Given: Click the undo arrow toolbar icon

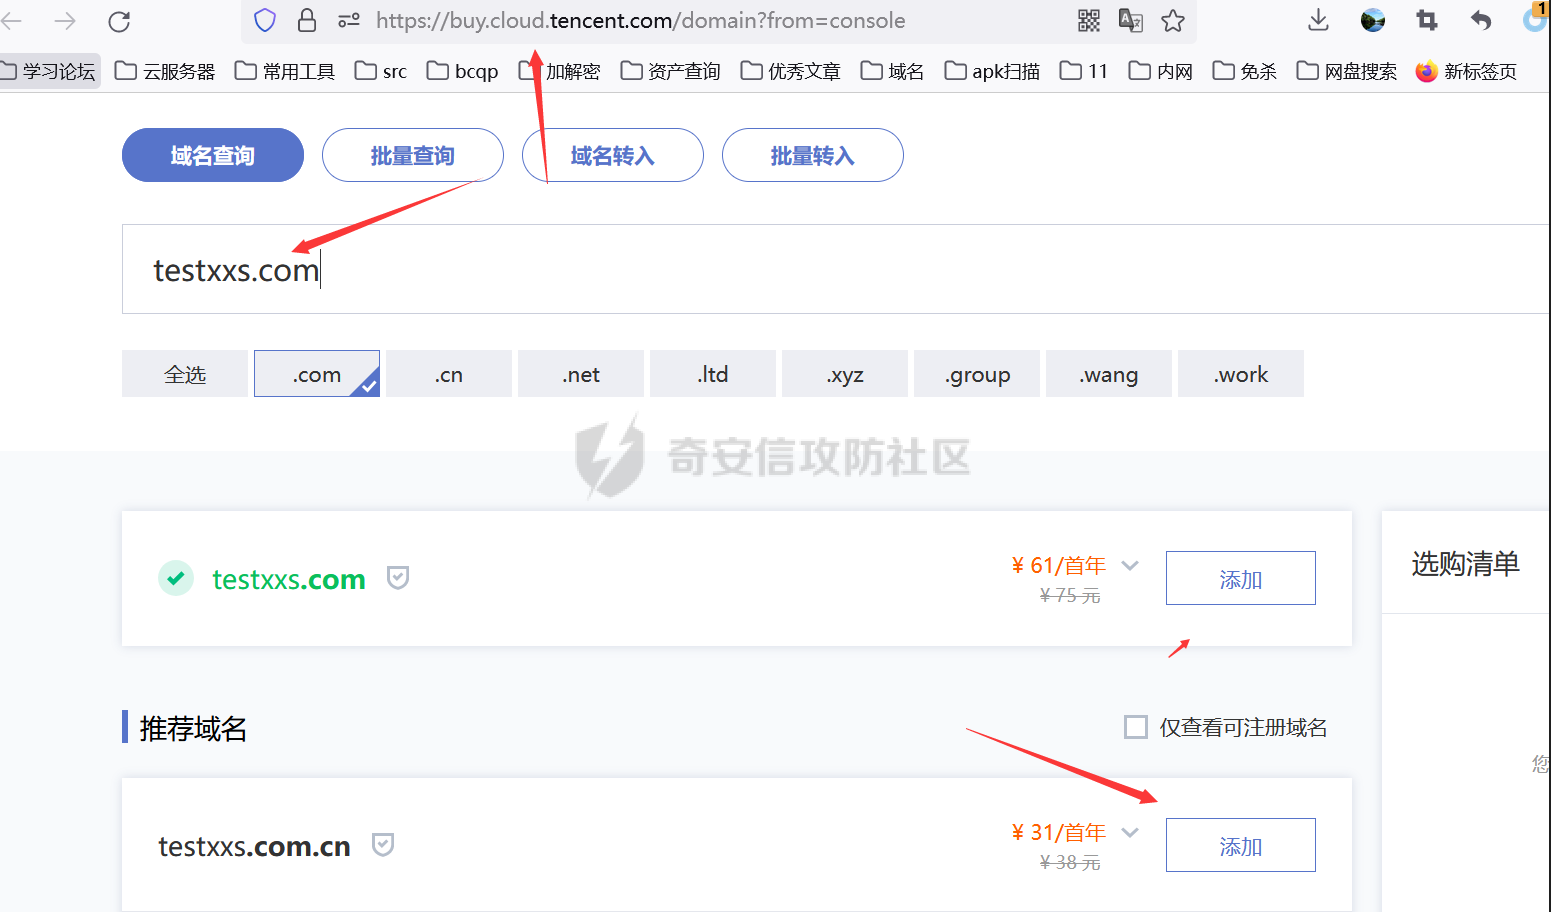Looking at the screenshot, I should [x=1481, y=20].
